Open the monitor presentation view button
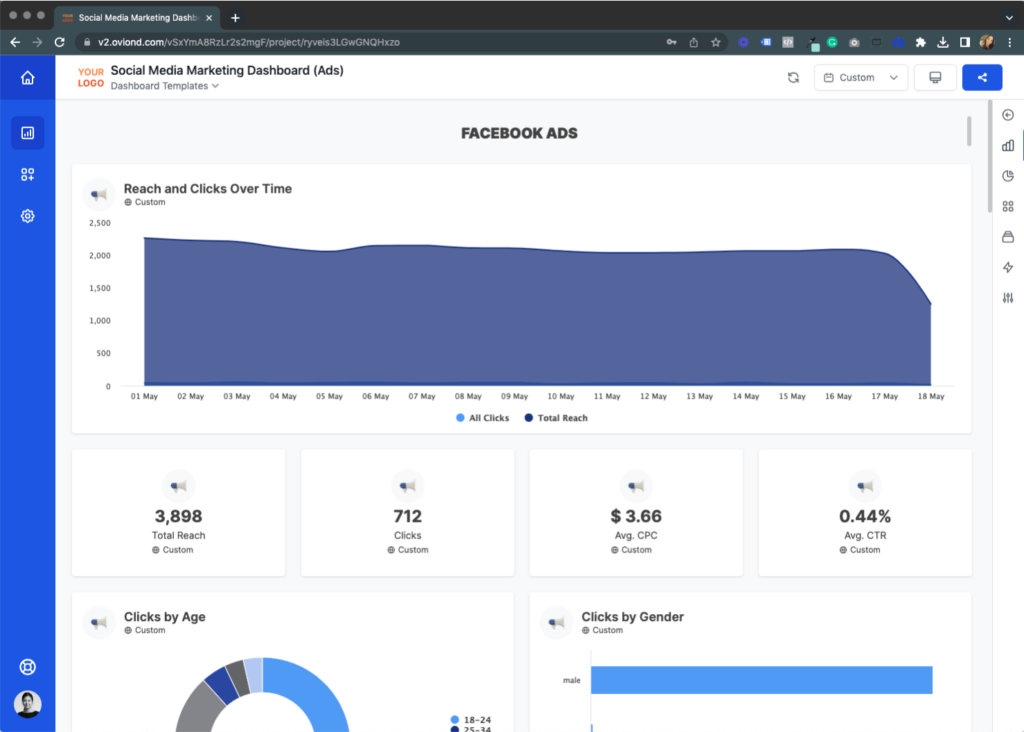This screenshot has height=732, width=1024. 935,78
